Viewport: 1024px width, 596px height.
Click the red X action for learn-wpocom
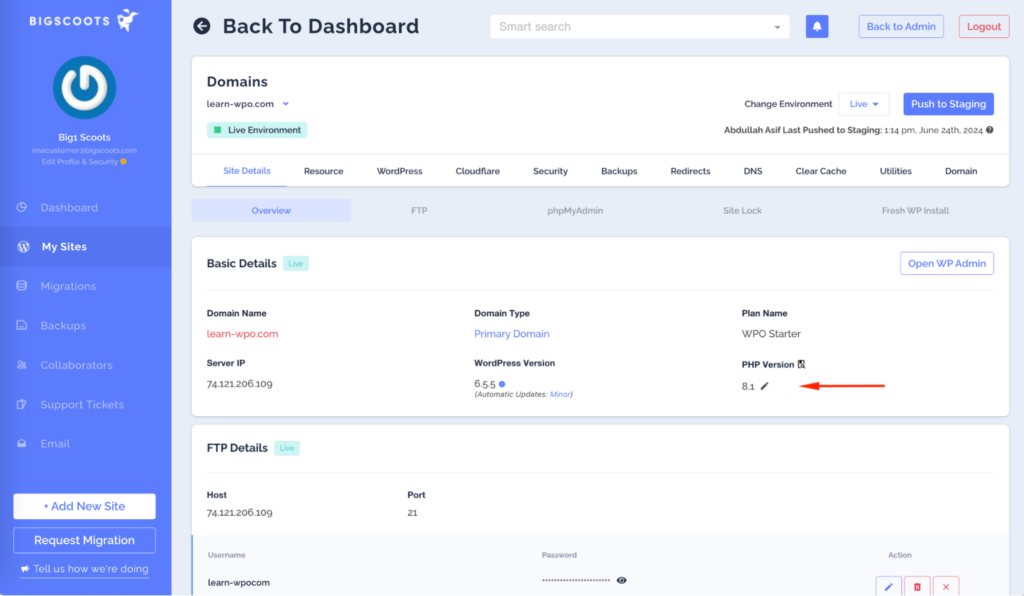click(x=946, y=586)
